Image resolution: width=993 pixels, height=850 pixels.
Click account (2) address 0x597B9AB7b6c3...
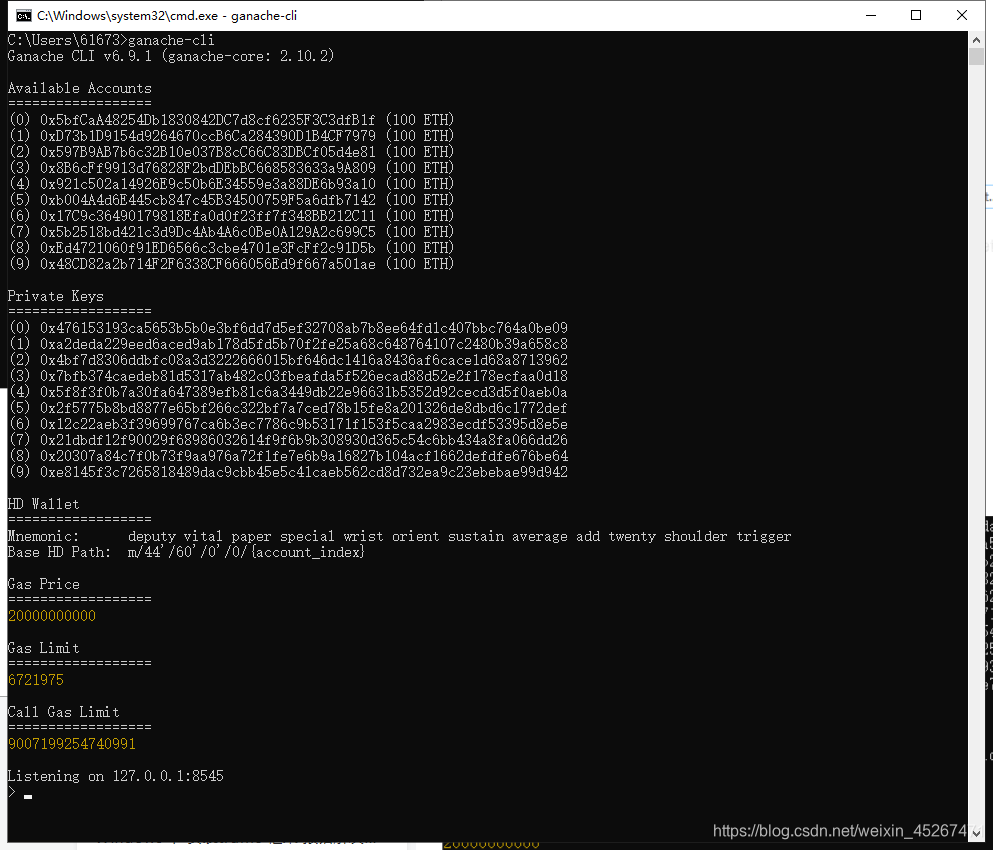208,151
